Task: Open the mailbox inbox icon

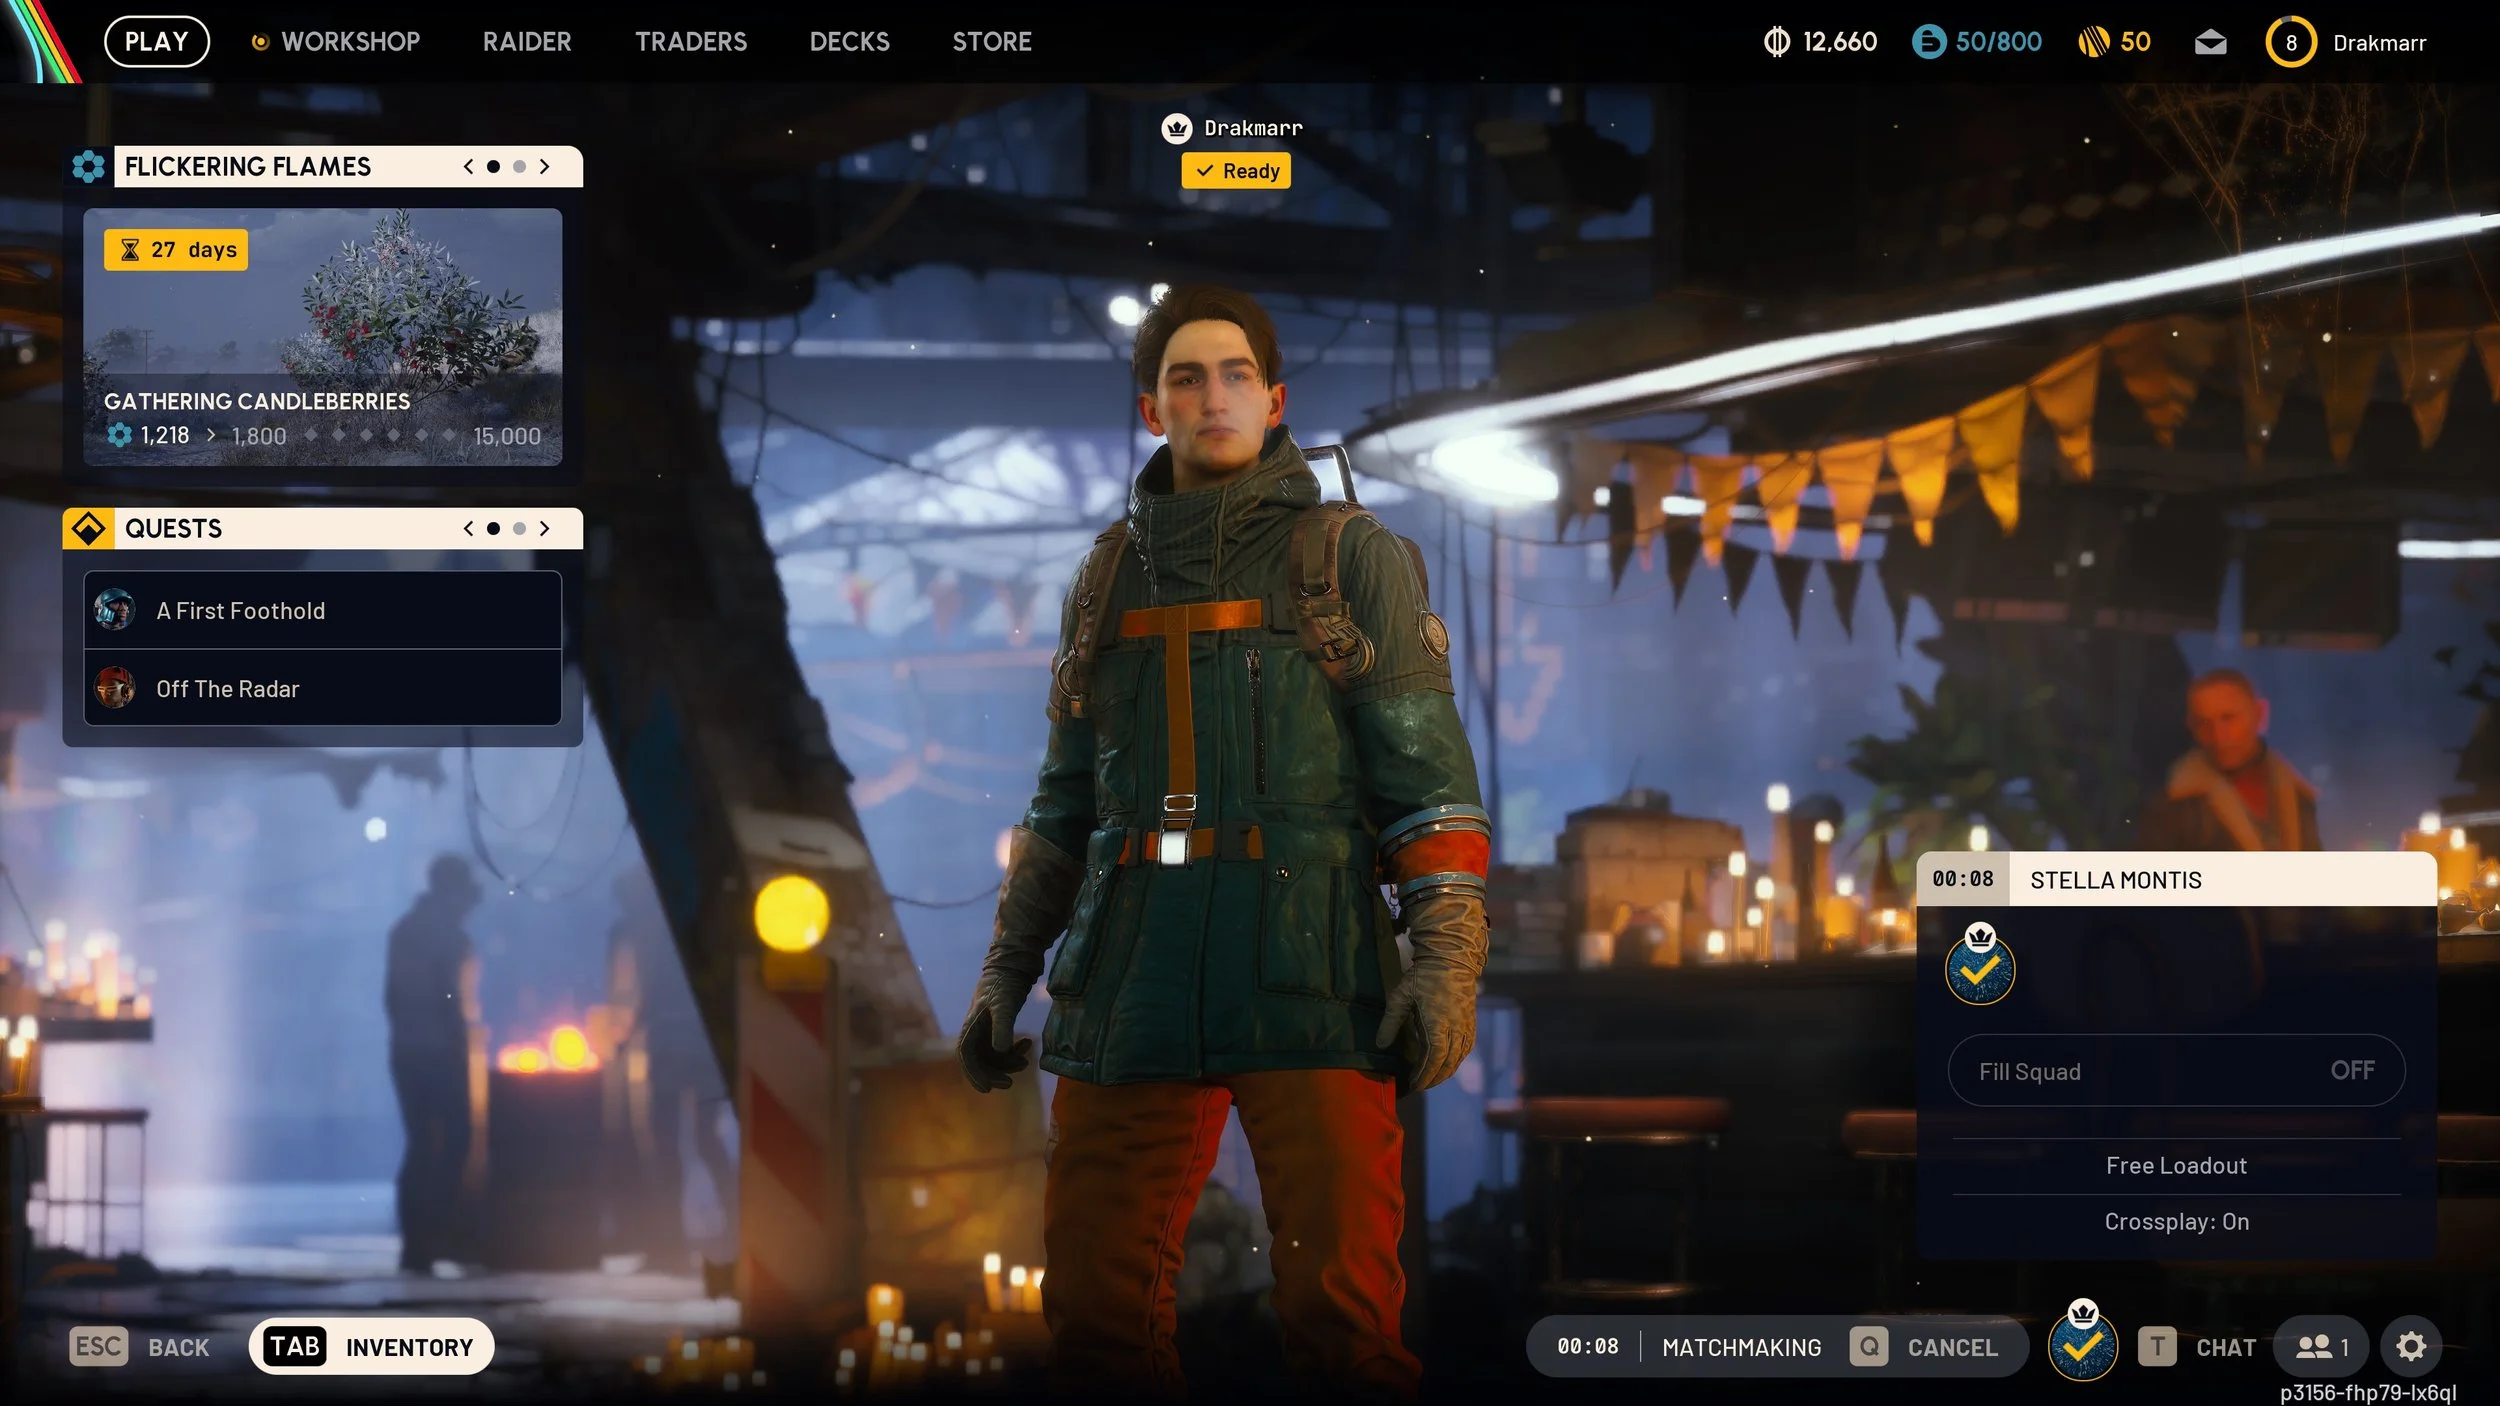Action: click(2209, 42)
